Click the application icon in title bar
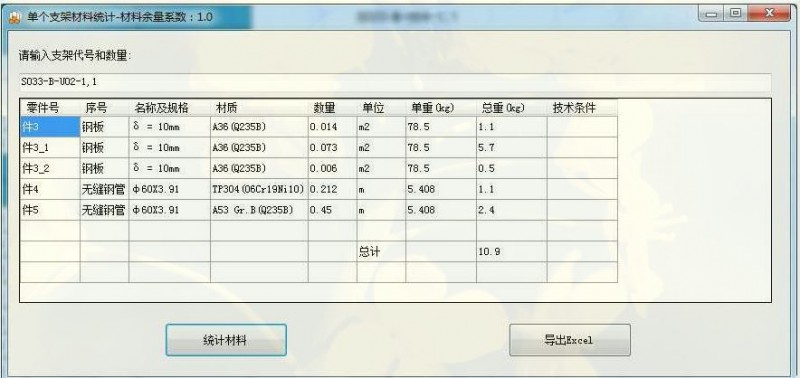The height and width of the screenshot is (378, 800). click(x=14, y=17)
